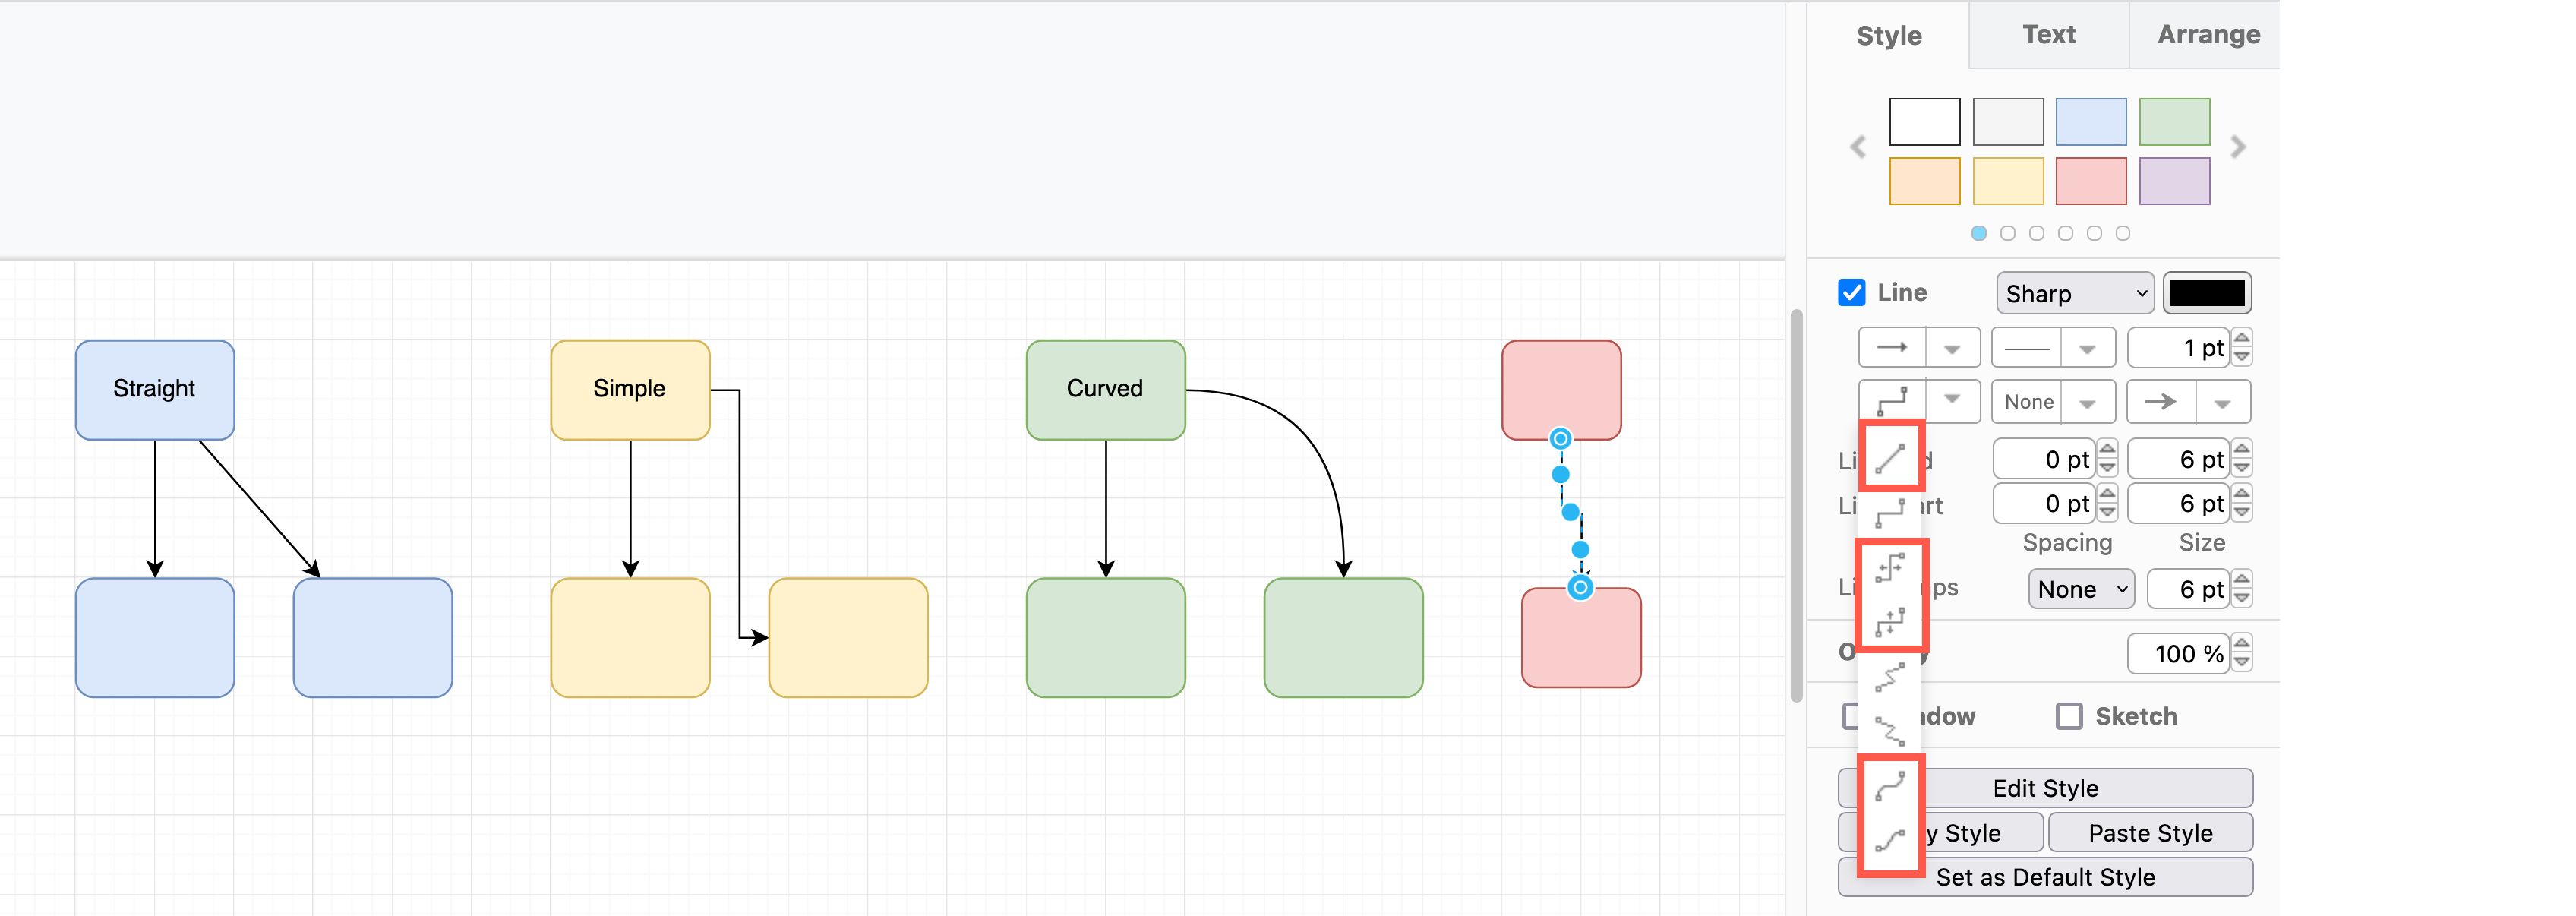Click the Edit Style button
Screen dimensions: 2576x916
pyautogui.click(x=2045, y=787)
